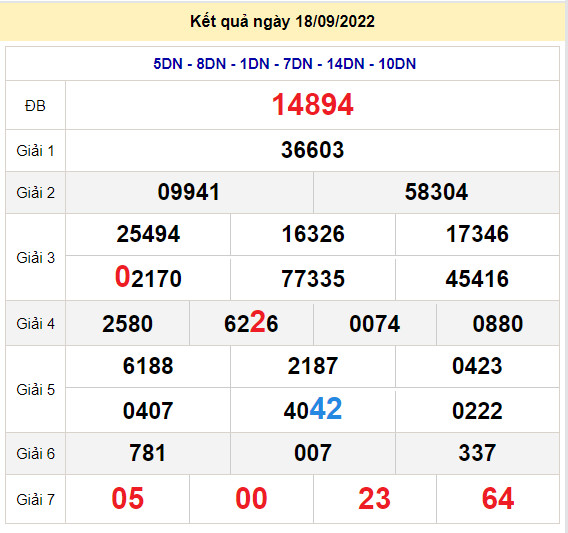Select Giải 4 number 6226
The image size is (568, 533).
click(x=251, y=322)
